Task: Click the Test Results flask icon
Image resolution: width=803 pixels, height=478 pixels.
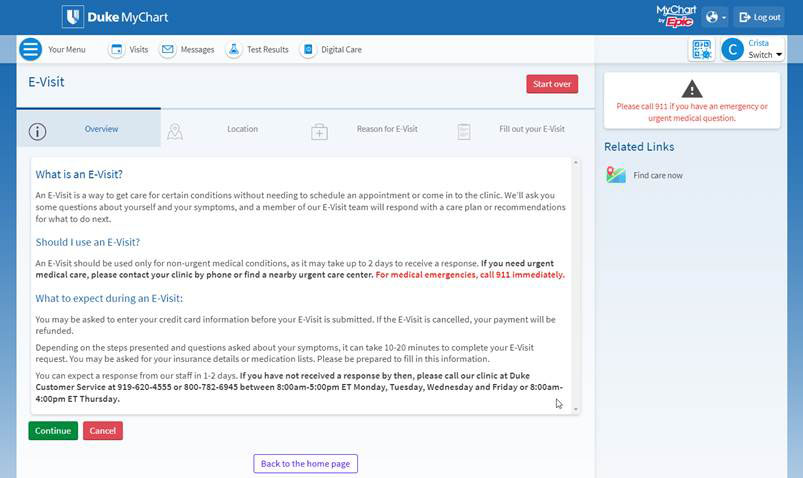Action: (x=233, y=49)
